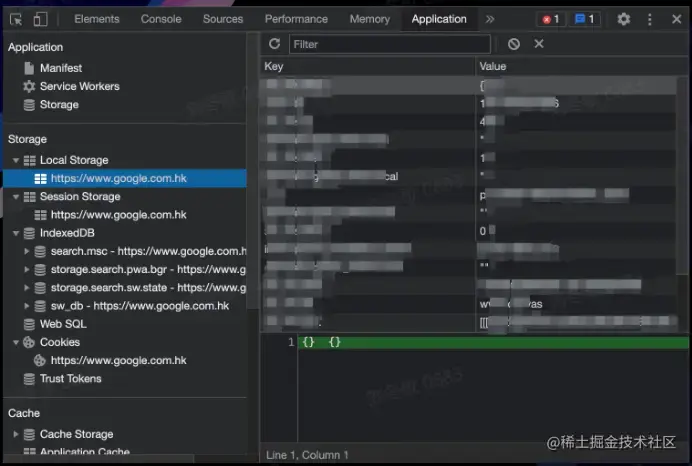Select the row whose key ends in 'cal'

[x=469, y=176]
